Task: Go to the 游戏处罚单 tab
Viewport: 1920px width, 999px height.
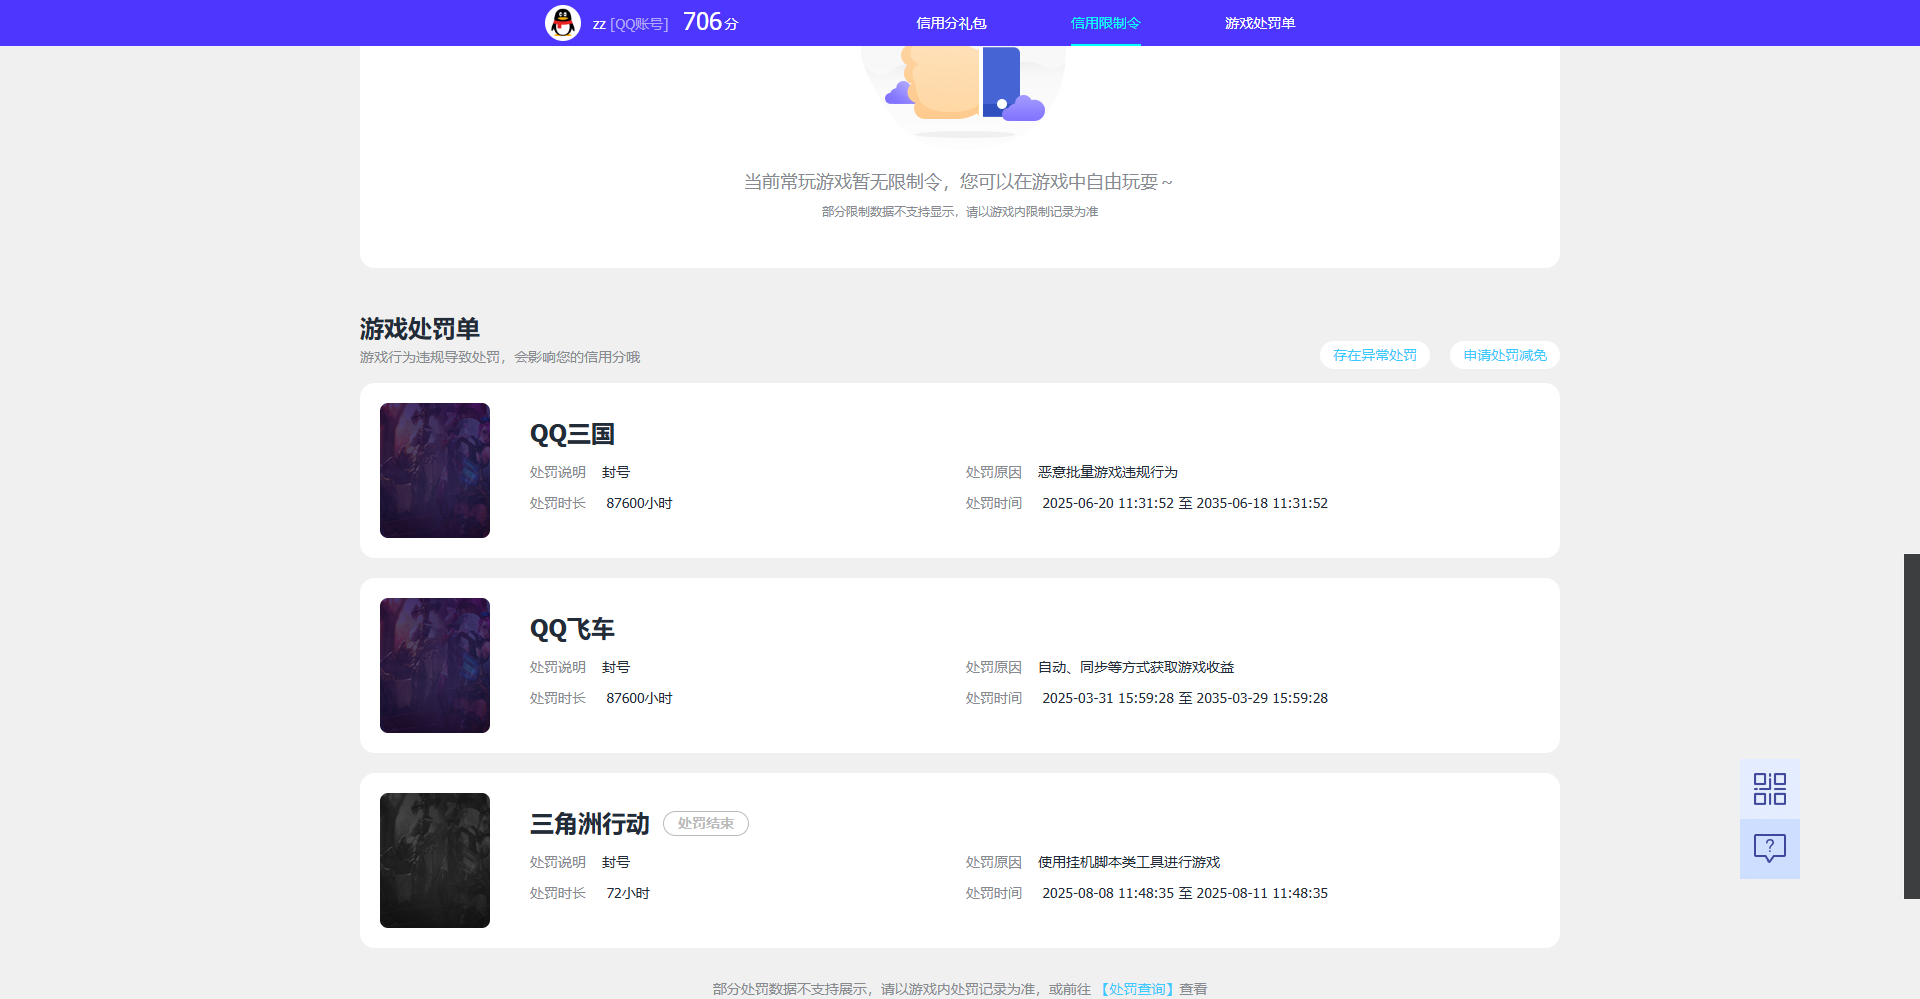Action: [1259, 23]
